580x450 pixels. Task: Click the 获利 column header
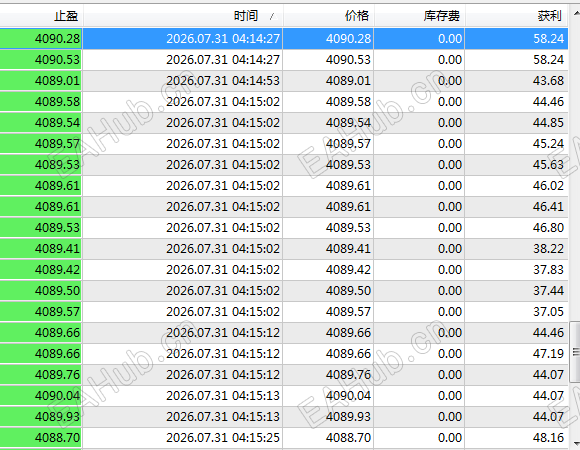coord(516,16)
